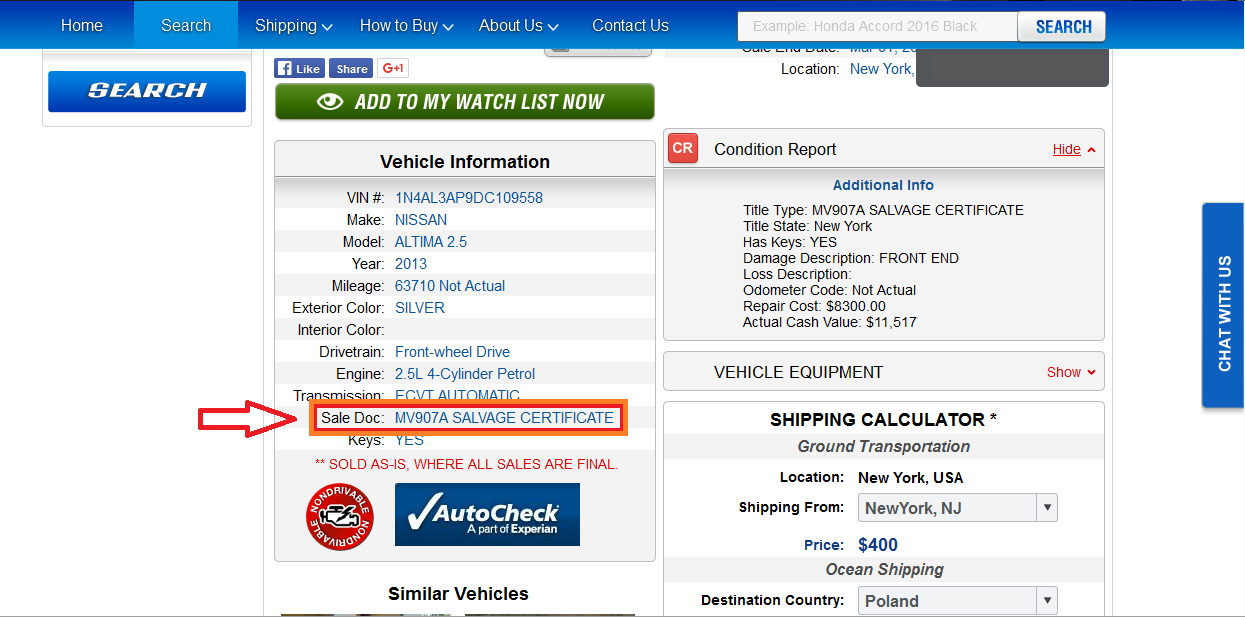Screen dimensions: 1245x617
Task: Click the Nondrivable engine badge icon
Action: [x=339, y=516]
